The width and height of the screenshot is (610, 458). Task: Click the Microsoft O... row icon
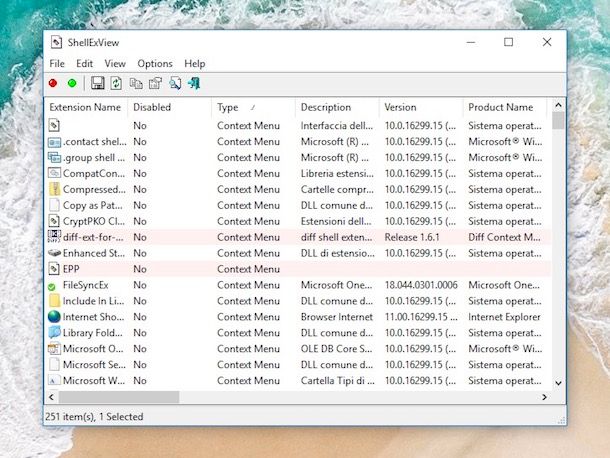pyautogui.click(x=54, y=349)
